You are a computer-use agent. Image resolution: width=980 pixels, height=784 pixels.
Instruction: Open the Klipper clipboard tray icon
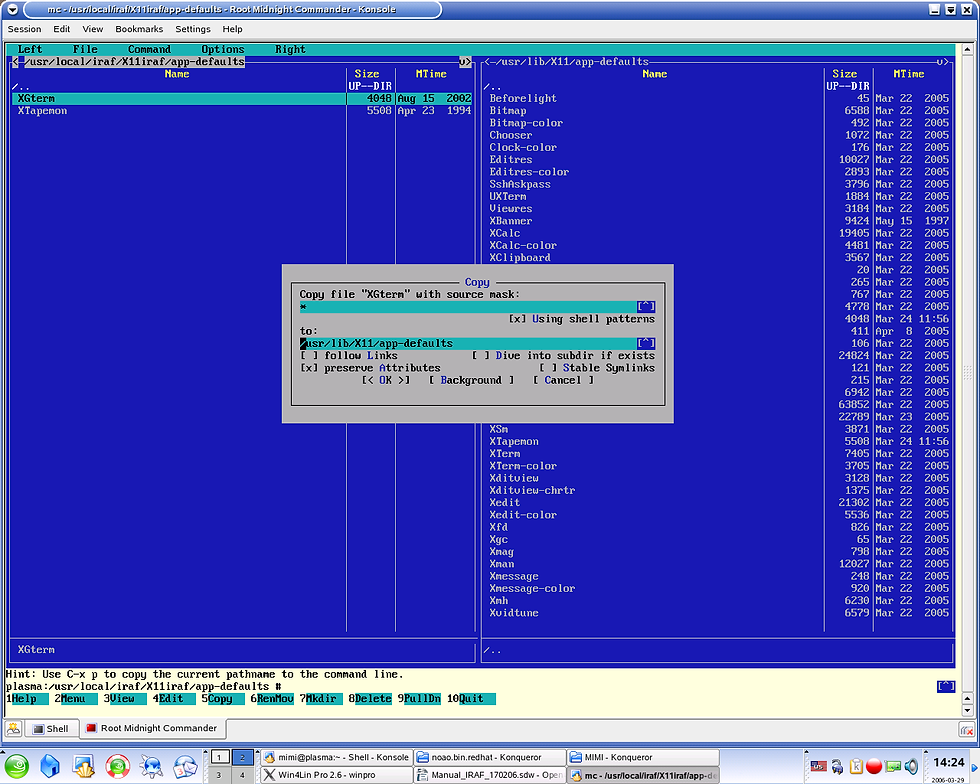point(856,766)
